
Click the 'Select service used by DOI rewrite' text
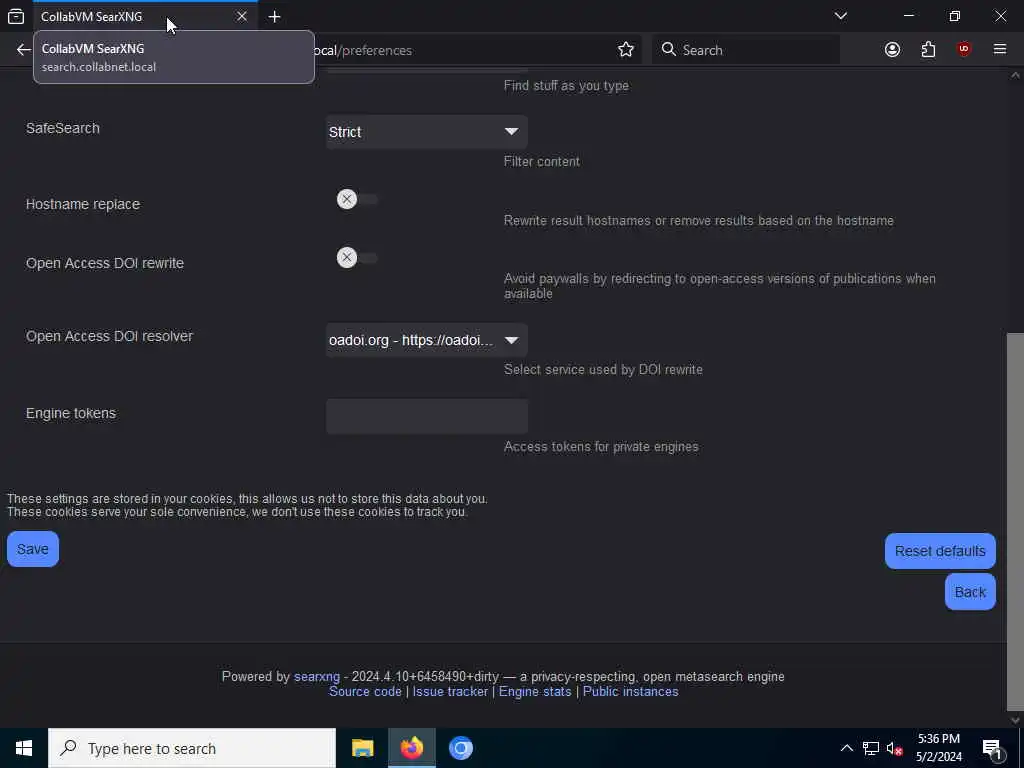603,370
